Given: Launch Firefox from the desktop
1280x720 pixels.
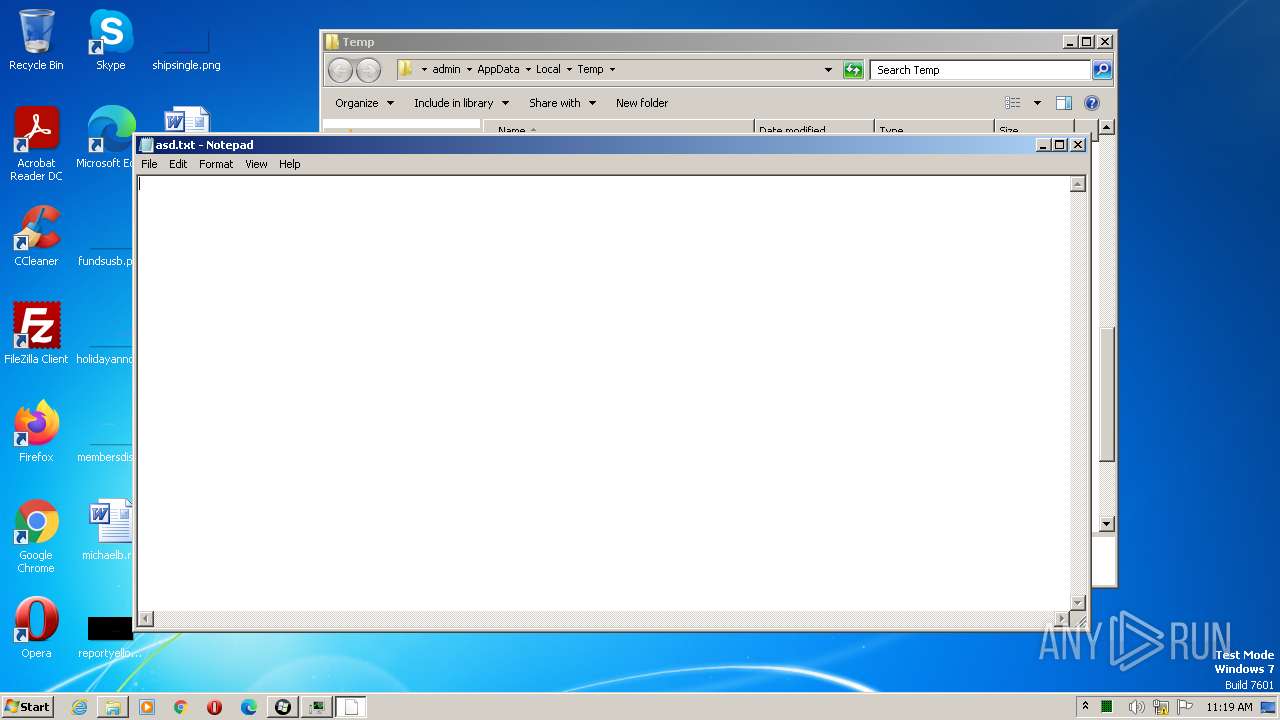Looking at the screenshot, I should (x=36, y=432).
